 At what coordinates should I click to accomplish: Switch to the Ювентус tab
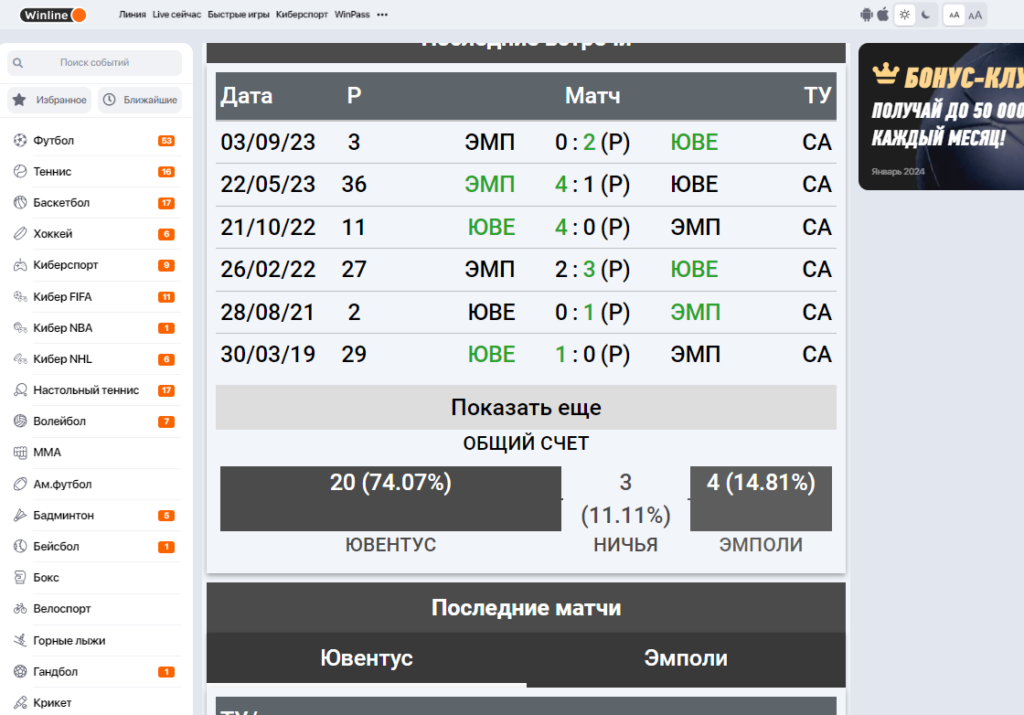tap(366, 658)
